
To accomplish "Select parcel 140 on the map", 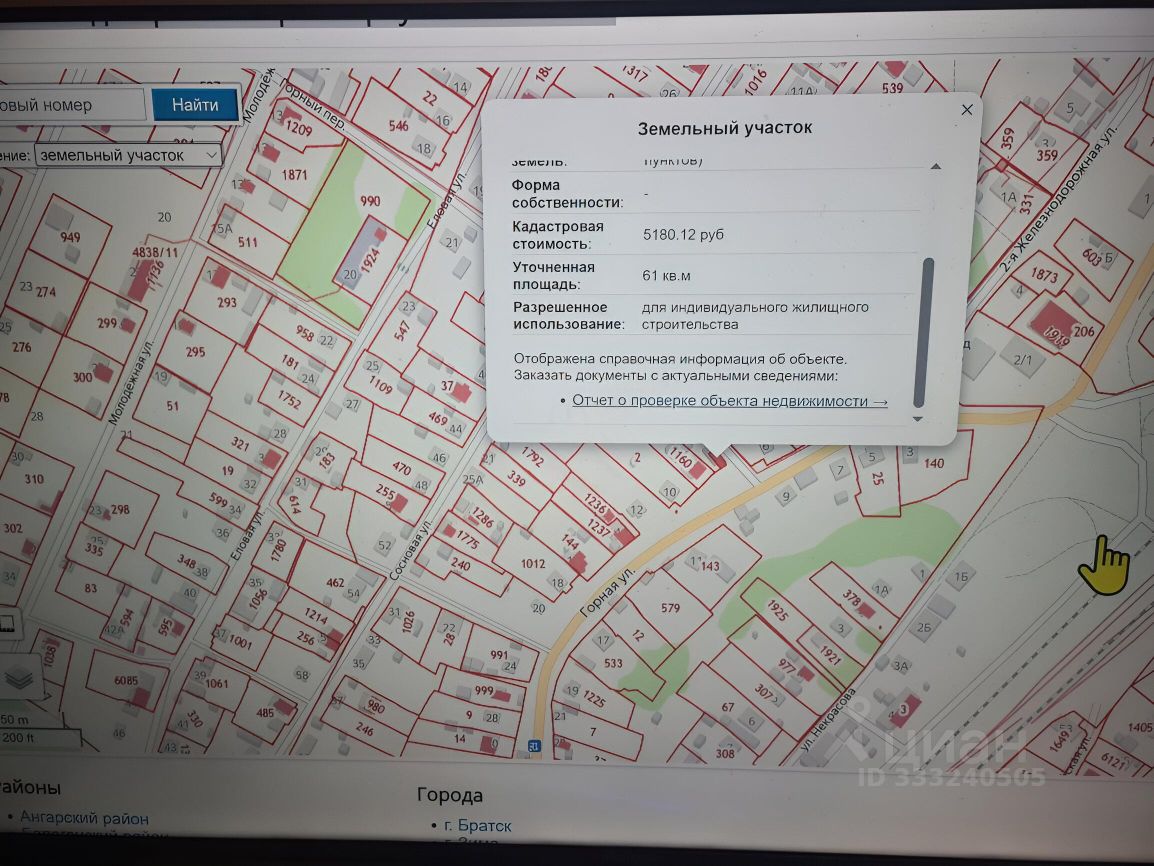I will coord(933,464).
